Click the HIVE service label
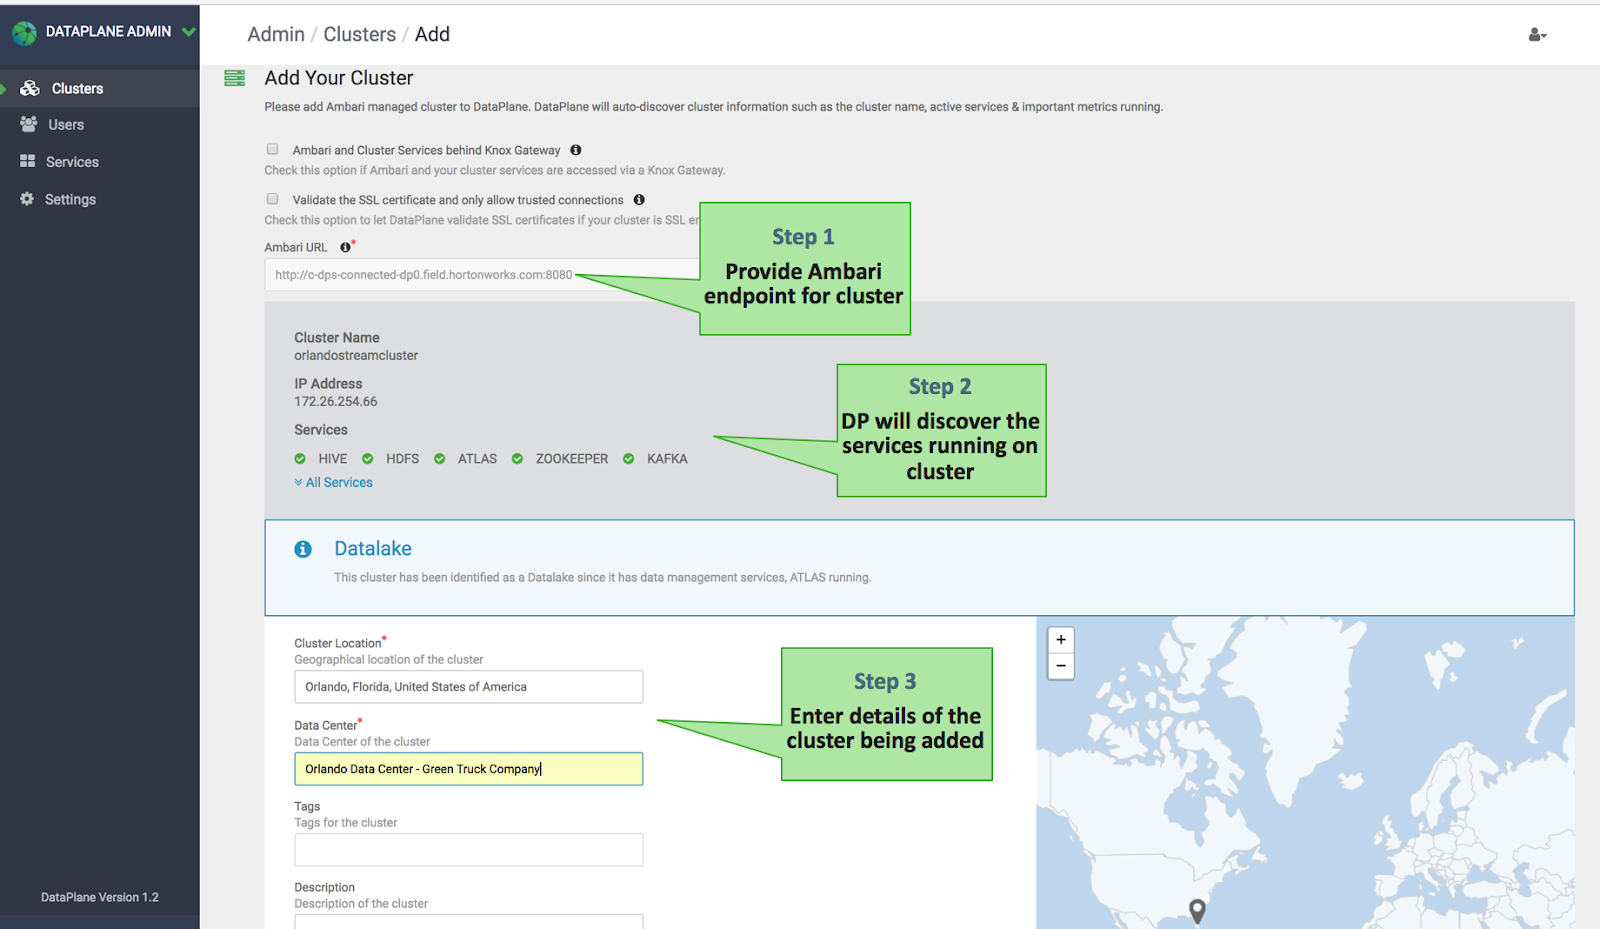1600x929 pixels. tap(333, 459)
